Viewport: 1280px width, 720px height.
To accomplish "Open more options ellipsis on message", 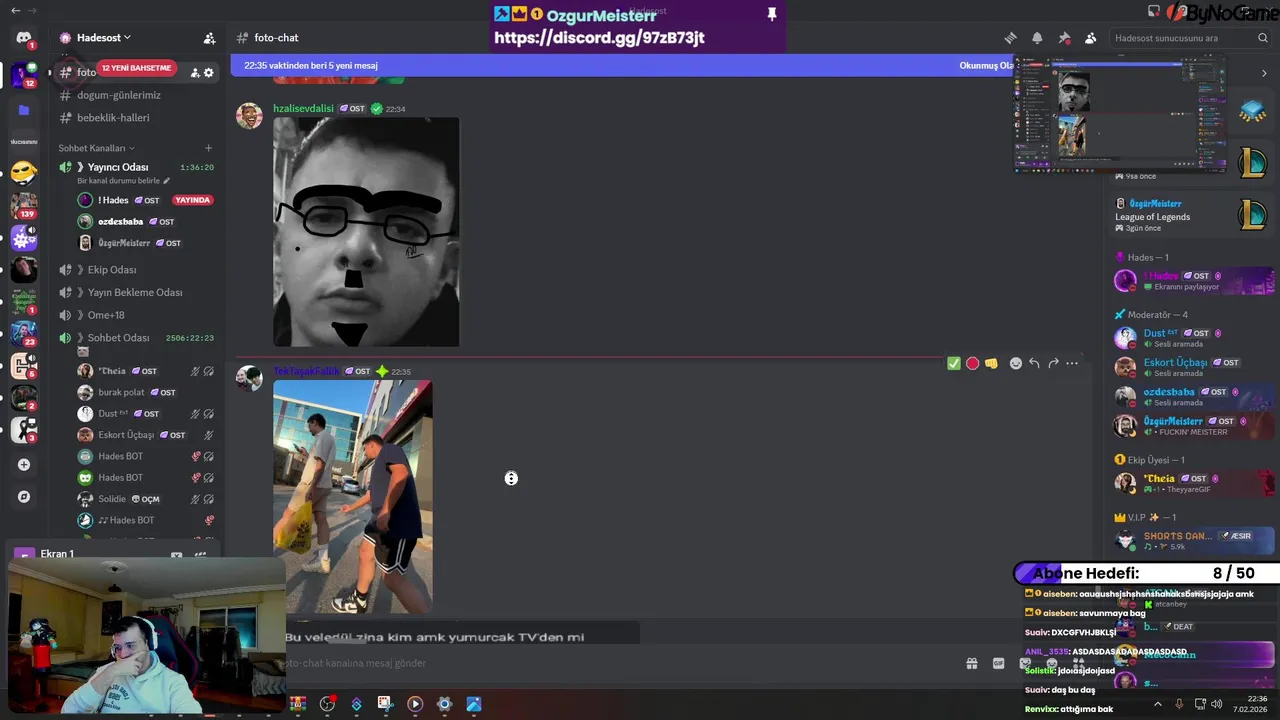I will tap(1072, 363).
